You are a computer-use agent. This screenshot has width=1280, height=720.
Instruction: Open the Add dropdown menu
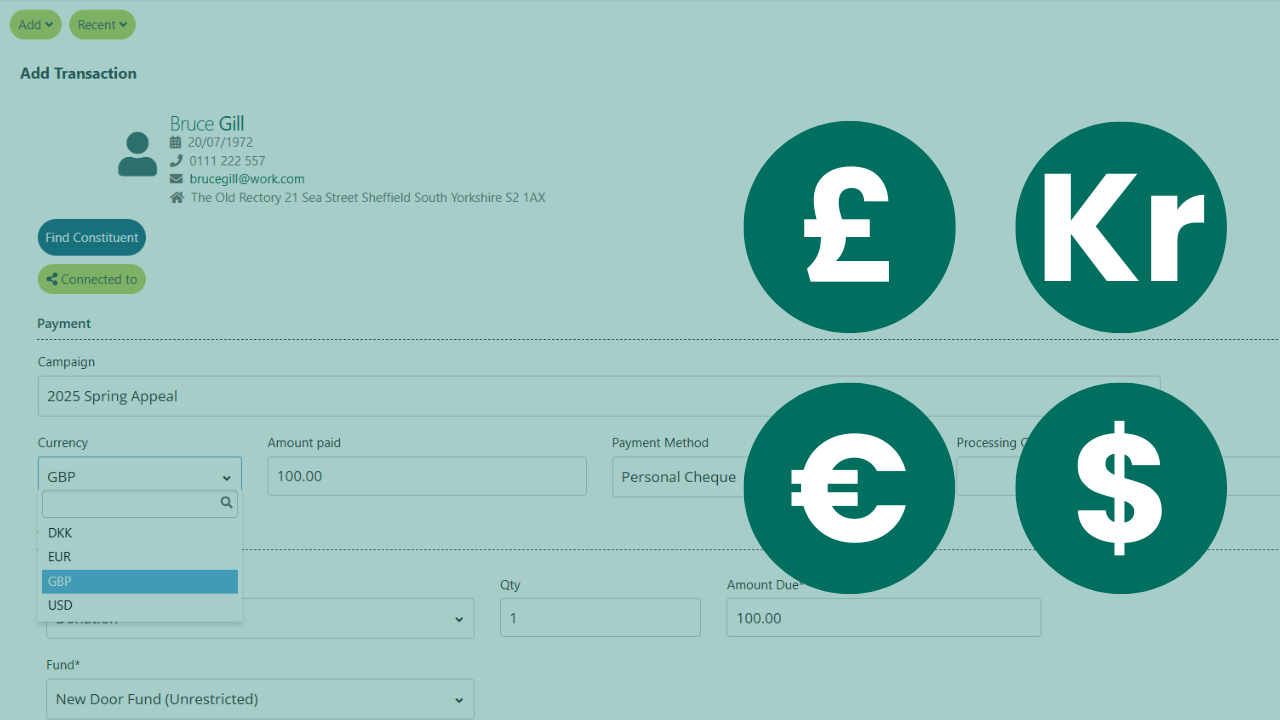(35, 25)
